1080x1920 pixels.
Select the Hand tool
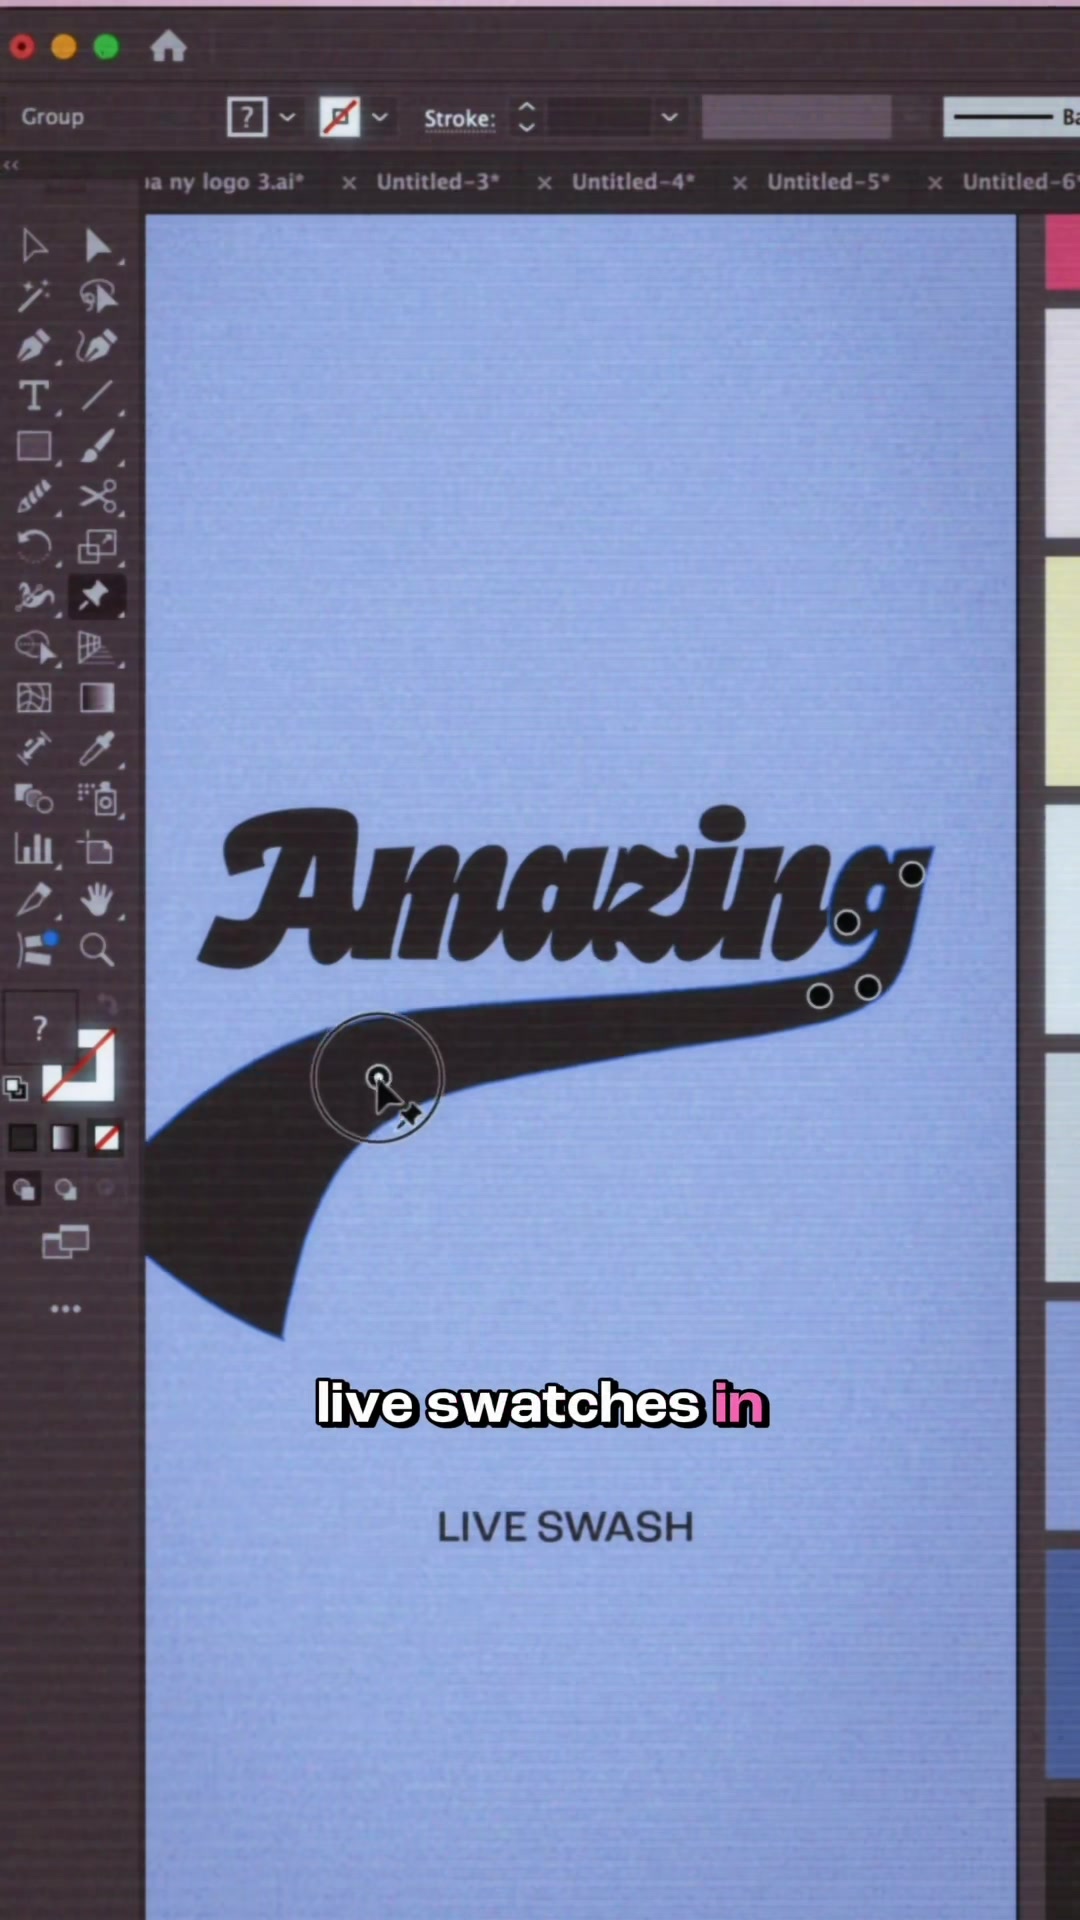pyautogui.click(x=97, y=899)
